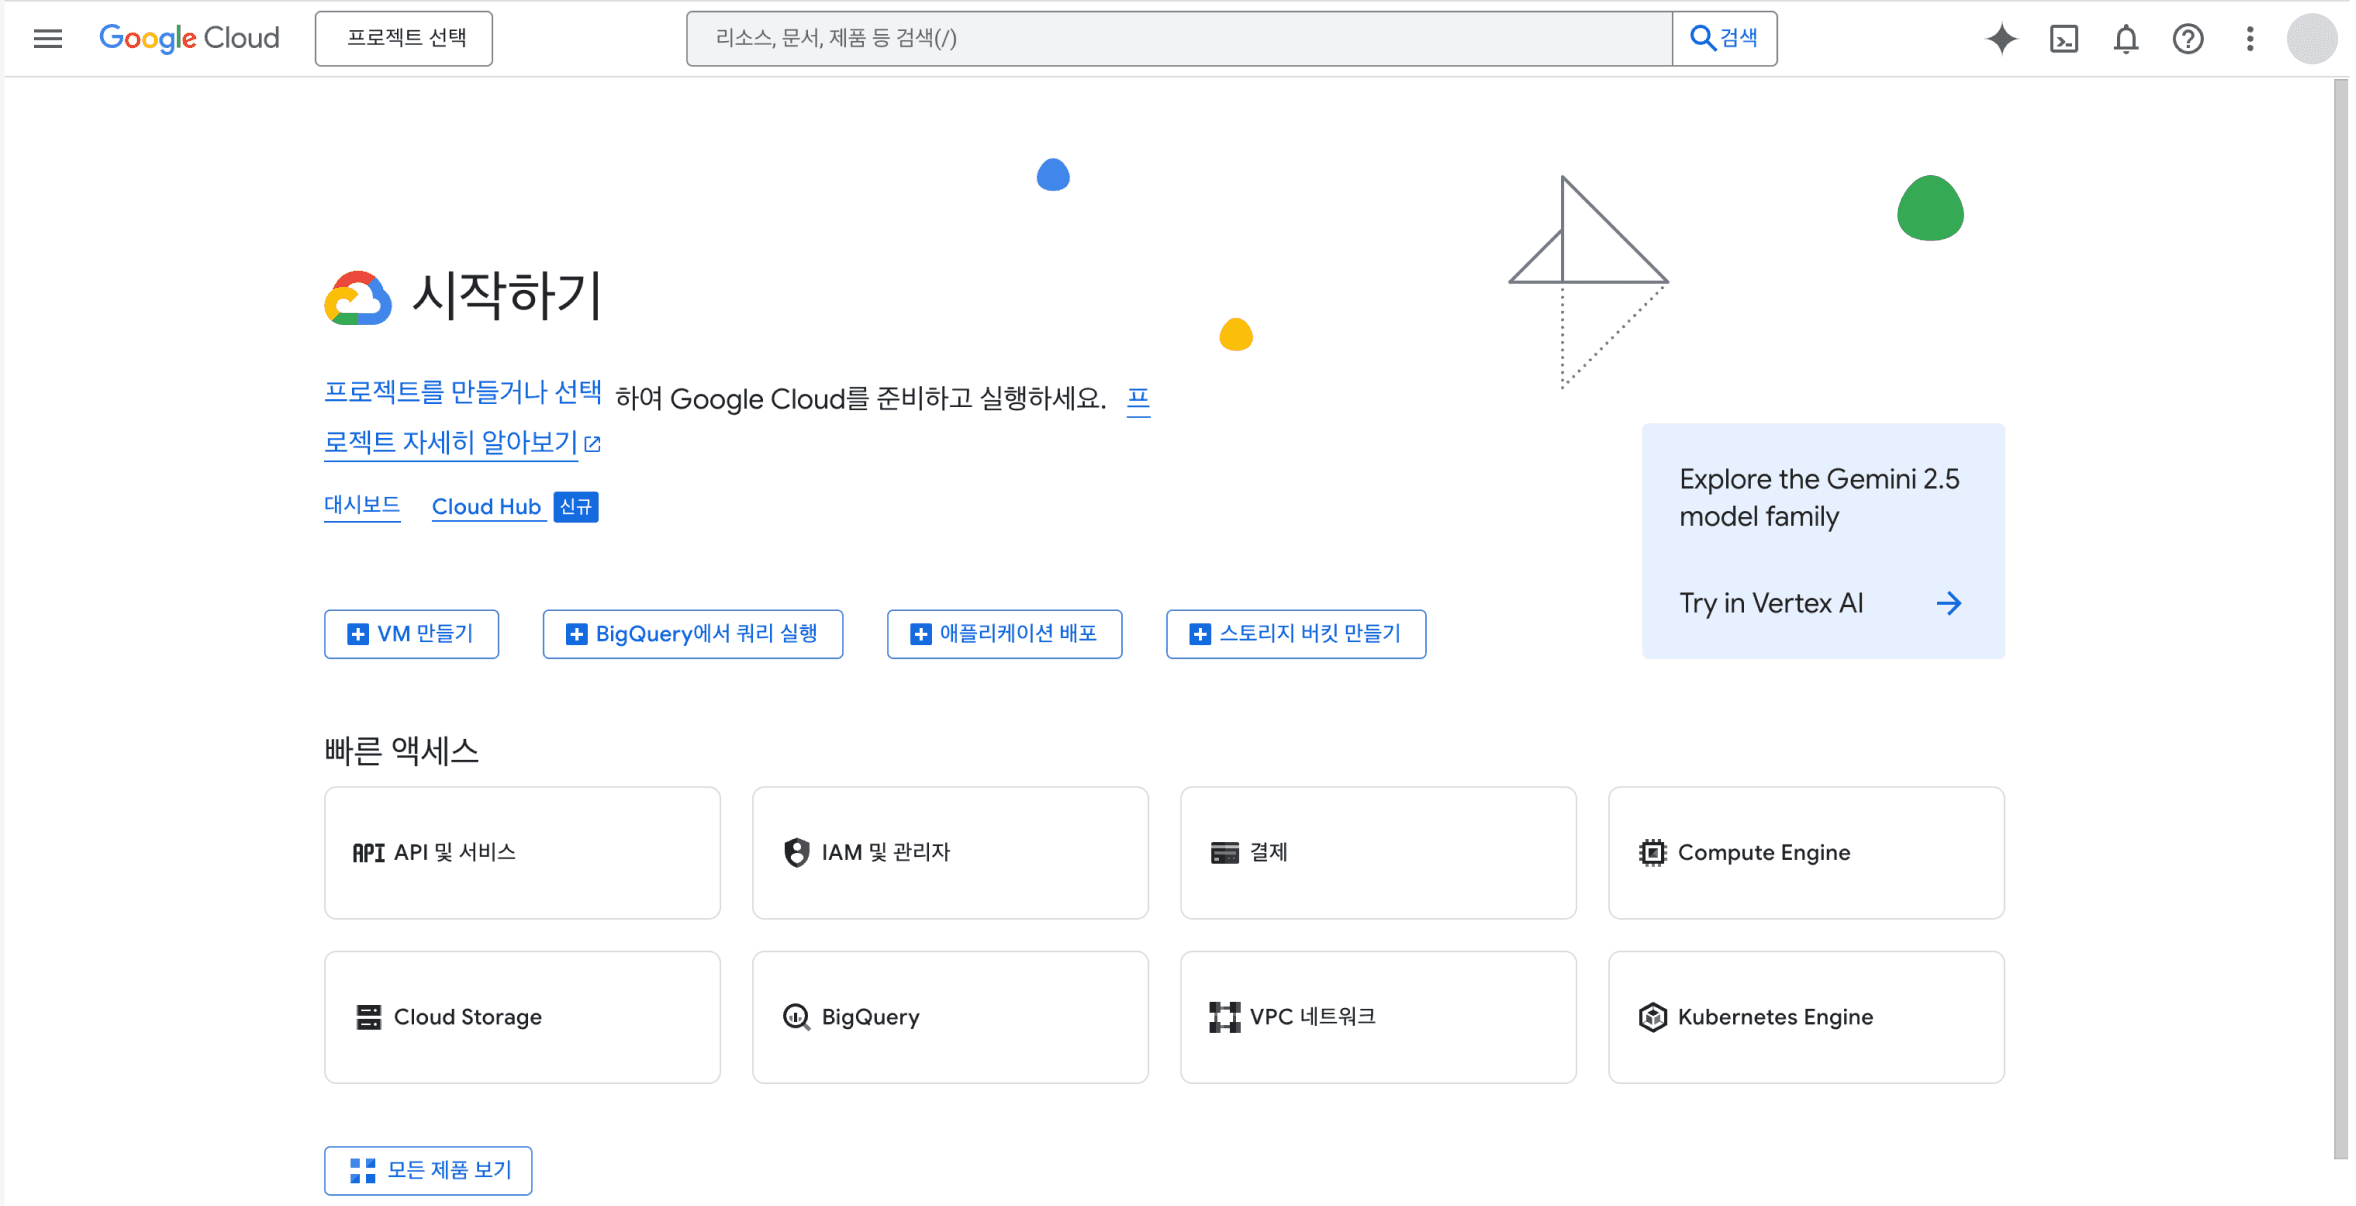Click the 모든 제품 보기 button
Screen dimensions: 2356x1206
tap(428, 1170)
